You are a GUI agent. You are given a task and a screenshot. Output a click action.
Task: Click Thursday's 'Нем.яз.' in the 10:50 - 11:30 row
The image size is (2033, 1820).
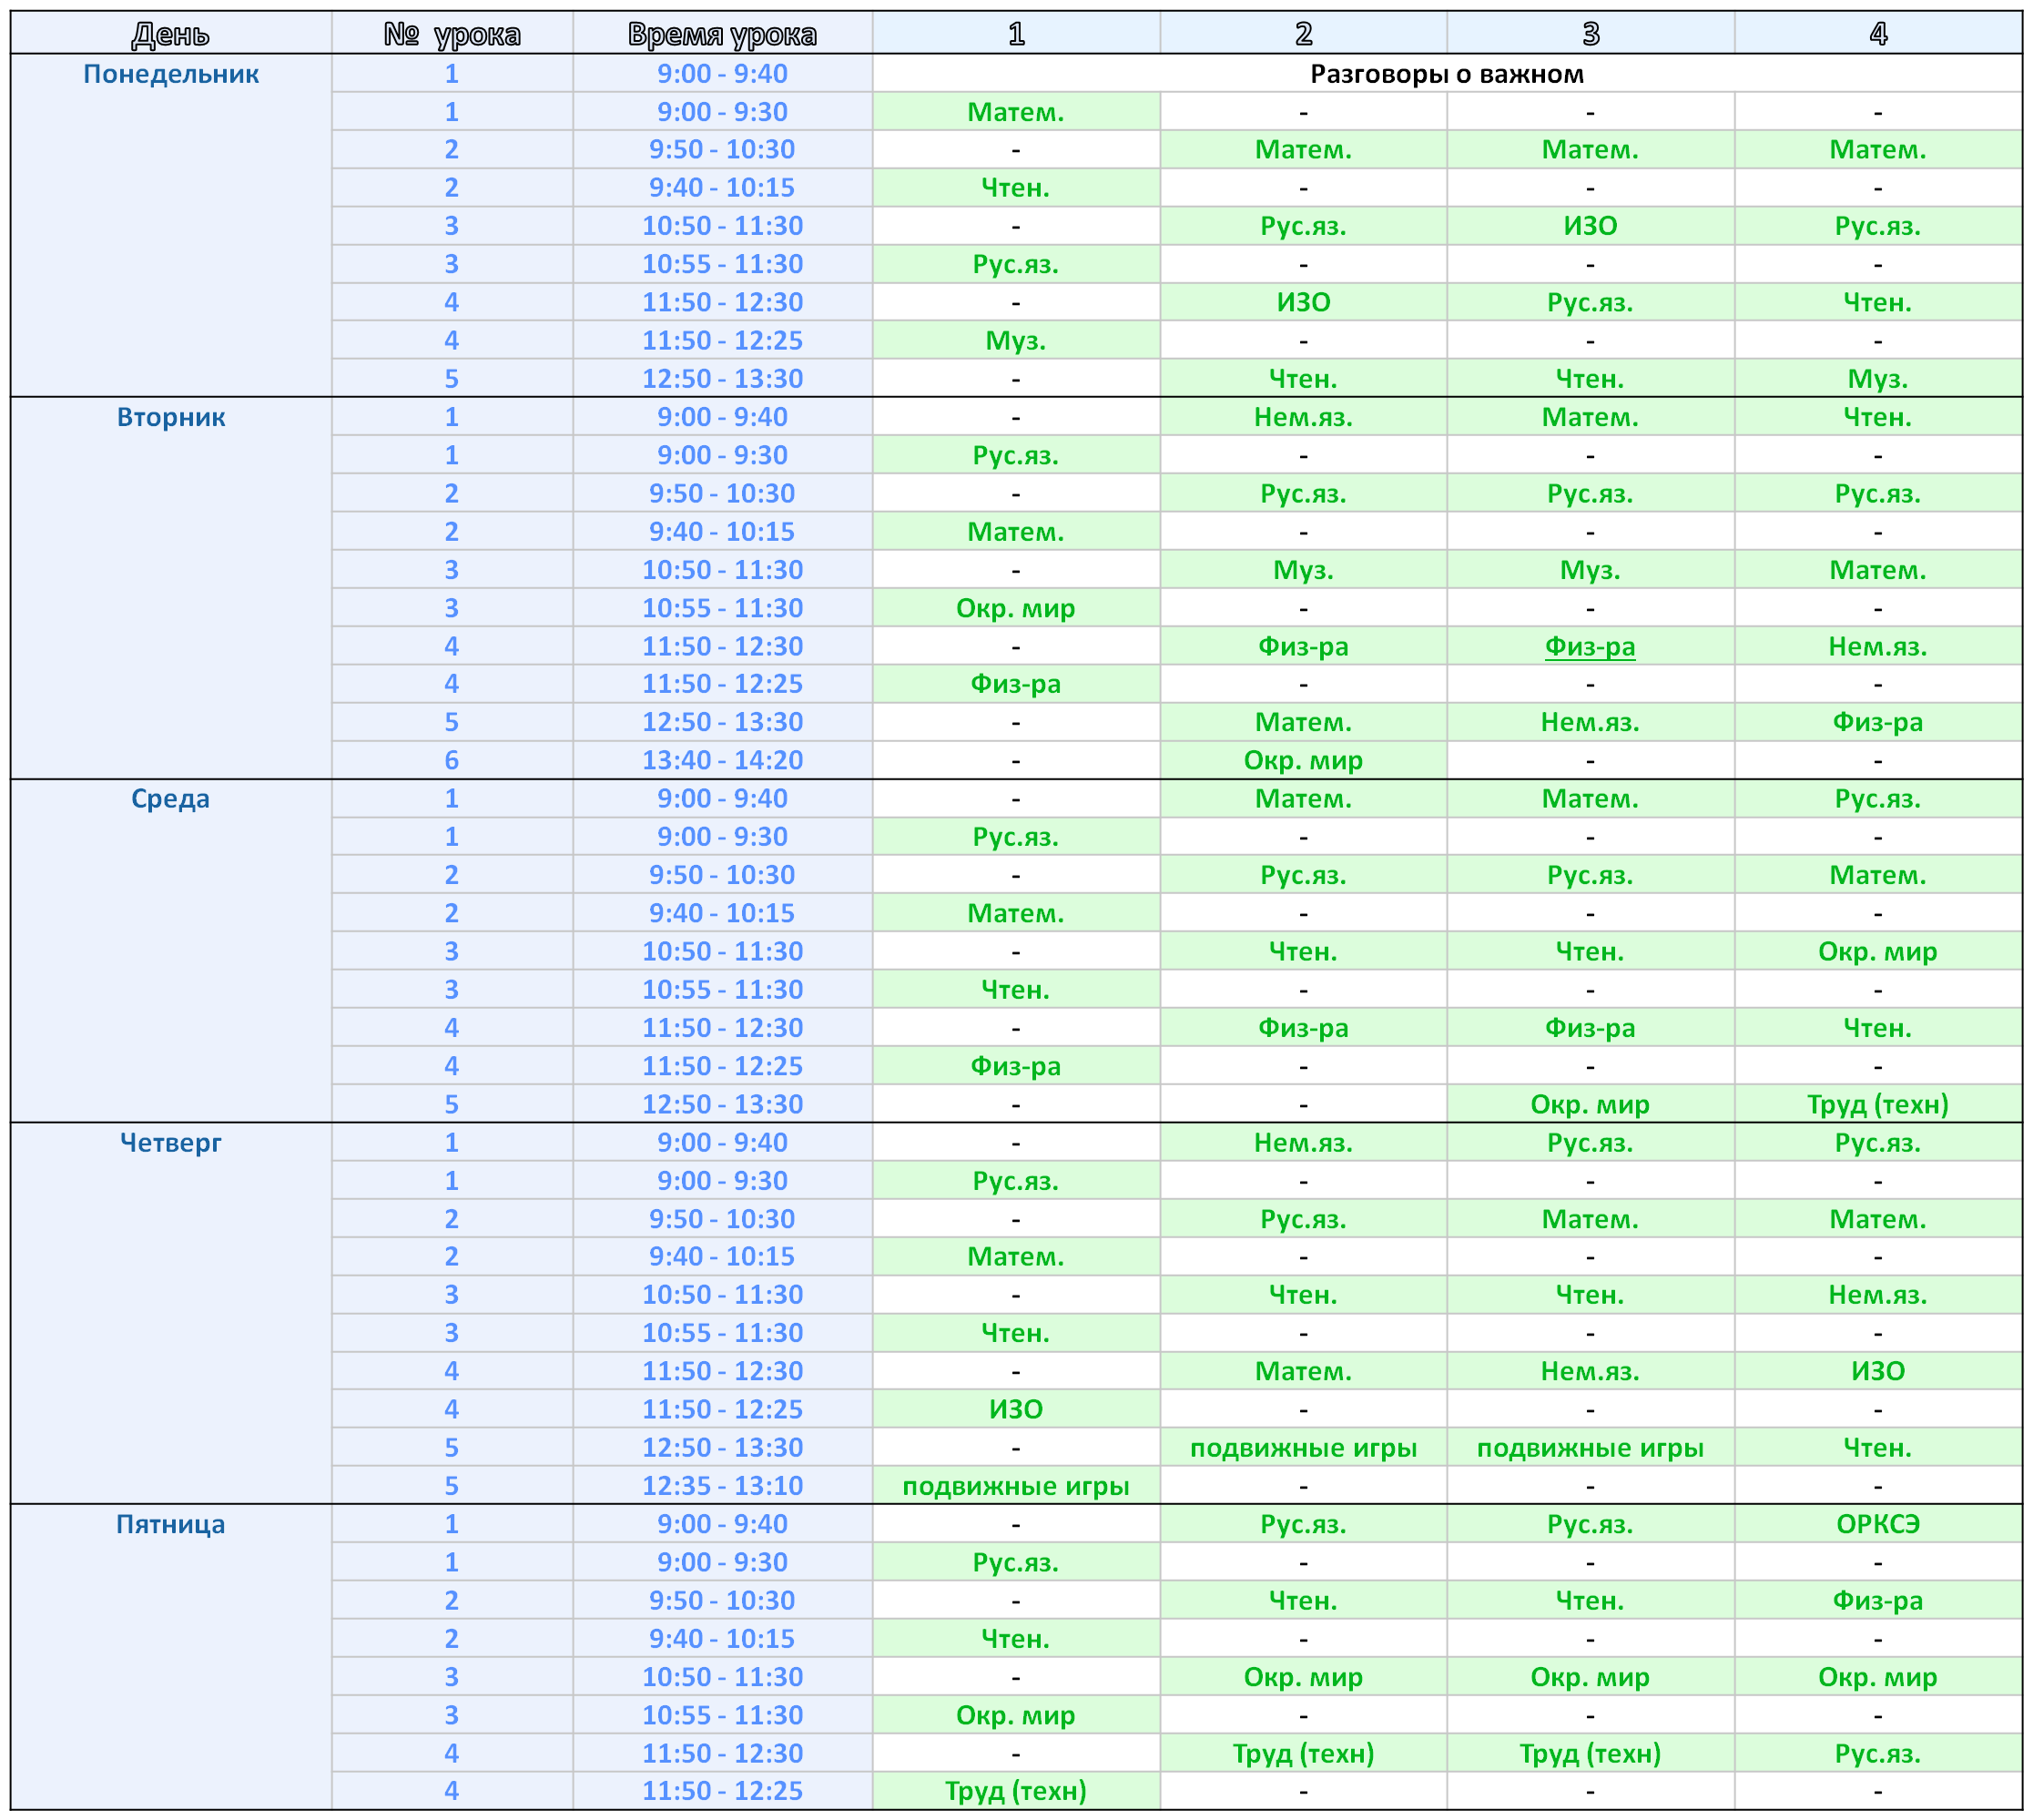coord(1878,1295)
